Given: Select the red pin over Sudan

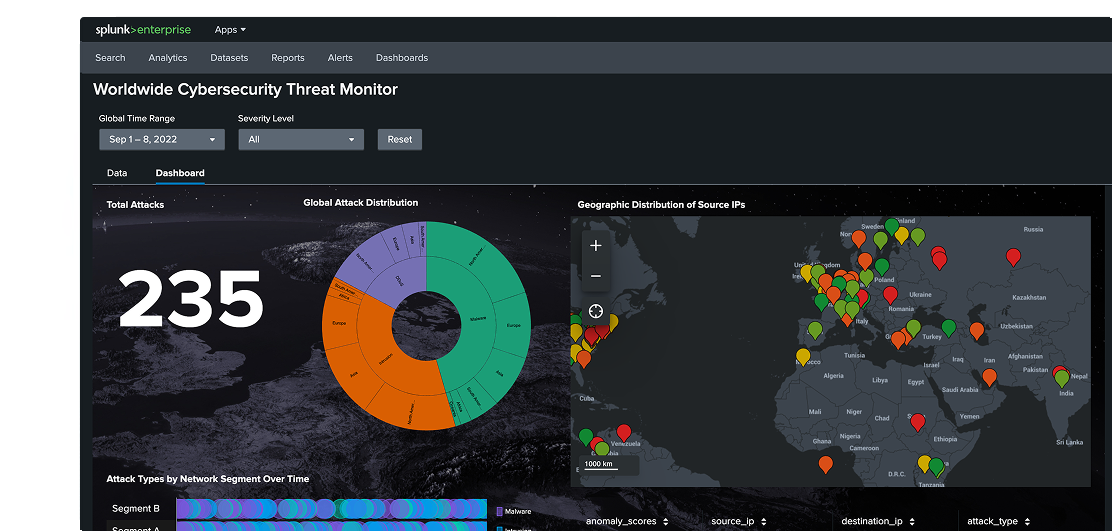Looking at the screenshot, I should (918, 422).
